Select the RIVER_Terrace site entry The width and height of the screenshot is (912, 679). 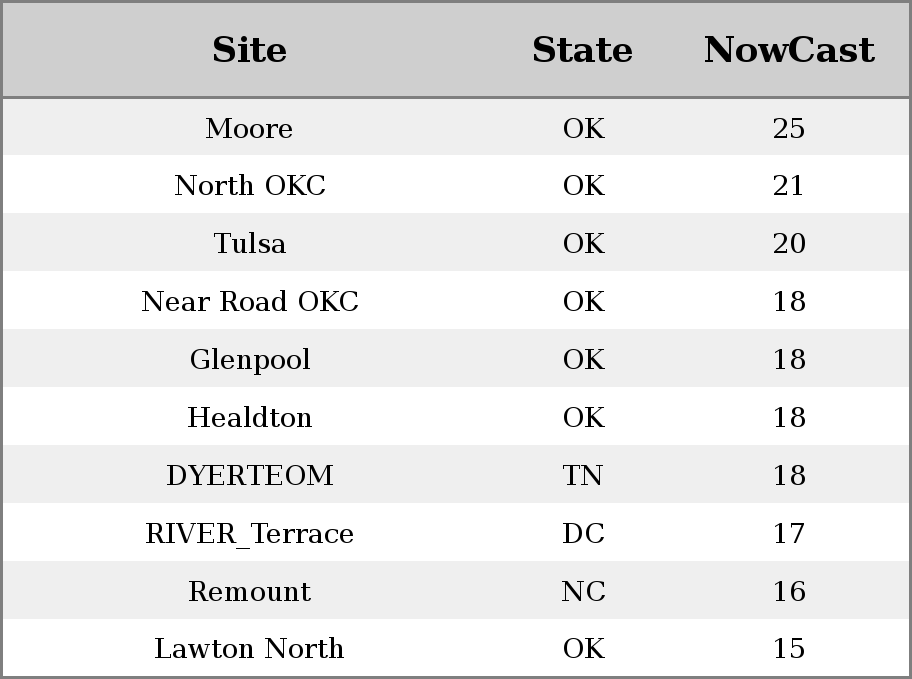pos(250,534)
